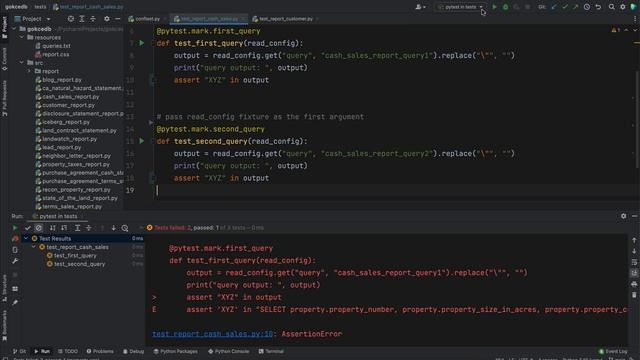640x360 pixels.
Task: Open Search Everywhere magnifier icon
Action: [x=611, y=7]
